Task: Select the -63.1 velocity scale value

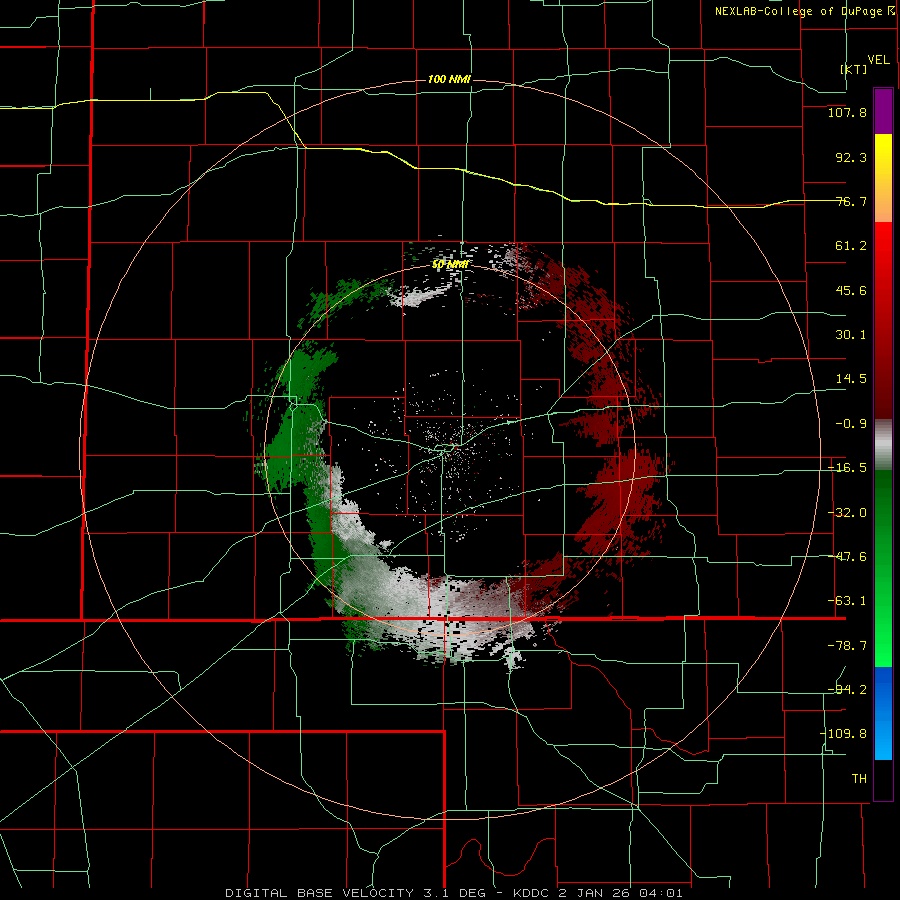Action: (x=847, y=601)
